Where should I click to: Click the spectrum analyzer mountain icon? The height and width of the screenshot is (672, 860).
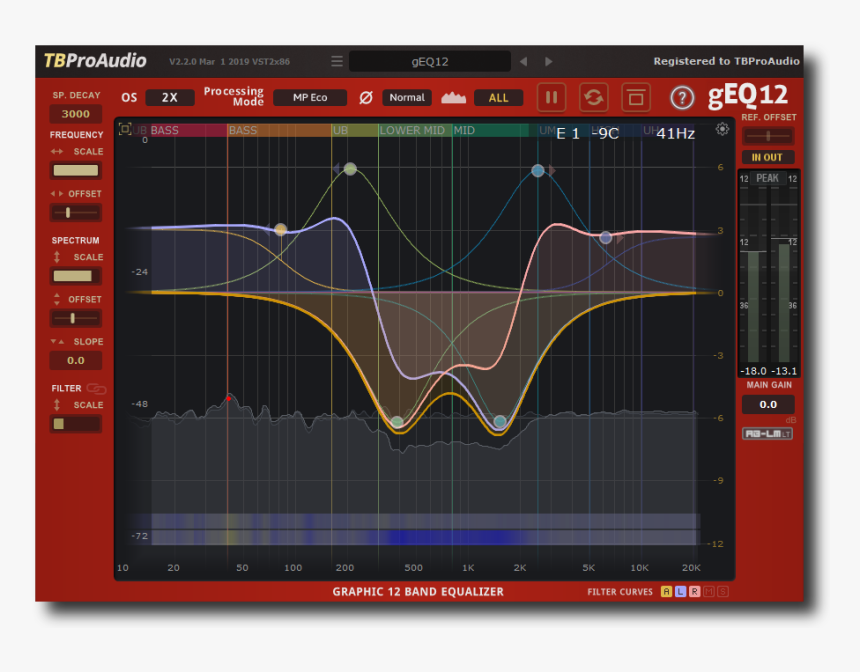[x=454, y=98]
